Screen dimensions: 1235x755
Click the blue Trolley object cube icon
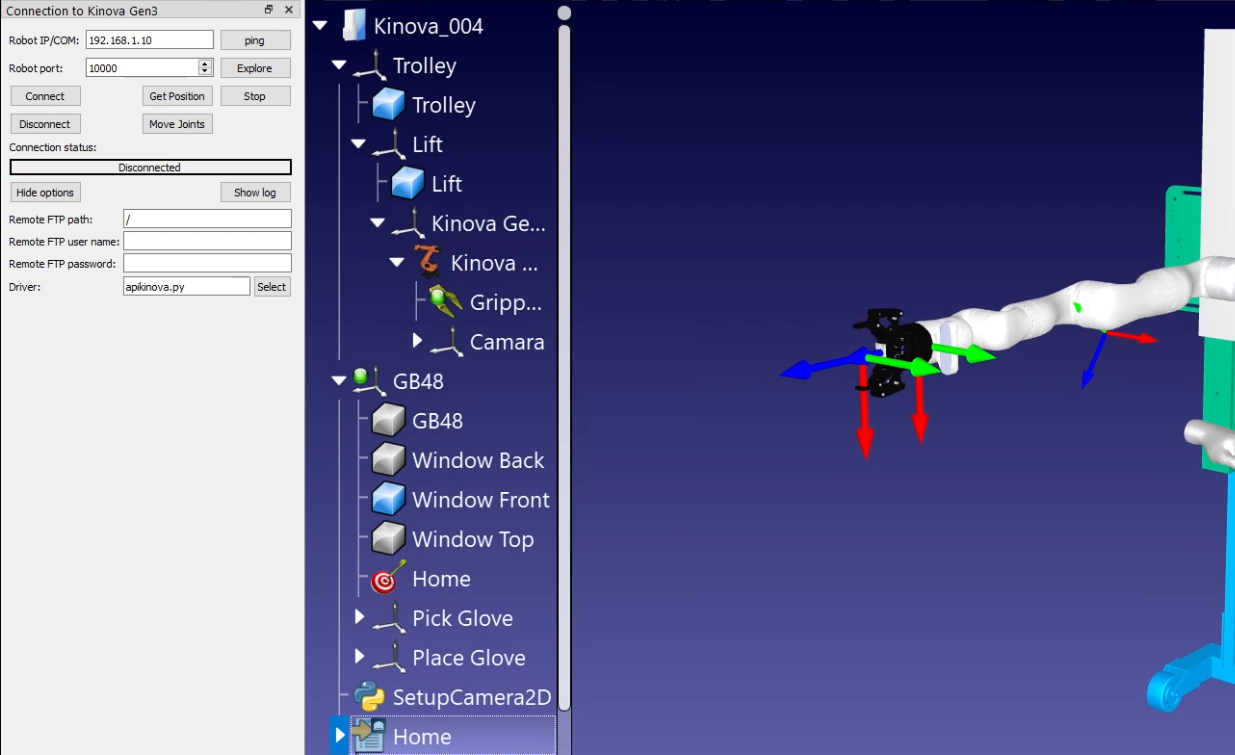pyautogui.click(x=388, y=105)
